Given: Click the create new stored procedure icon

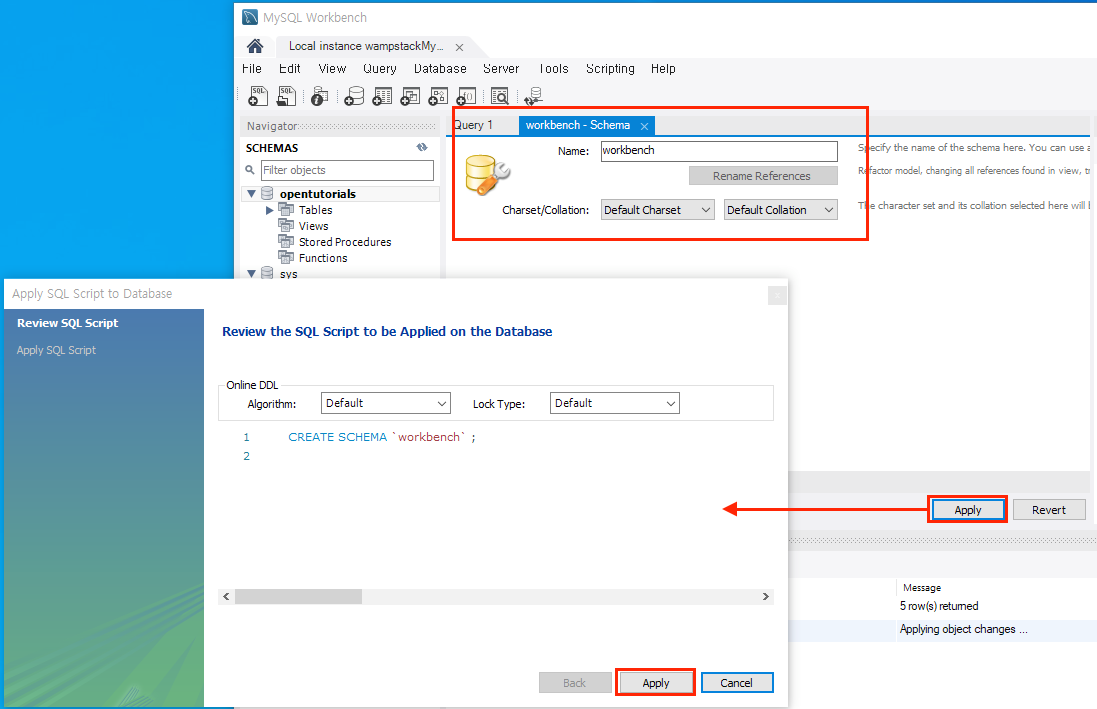Looking at the screenshot, I should [438, 96].
